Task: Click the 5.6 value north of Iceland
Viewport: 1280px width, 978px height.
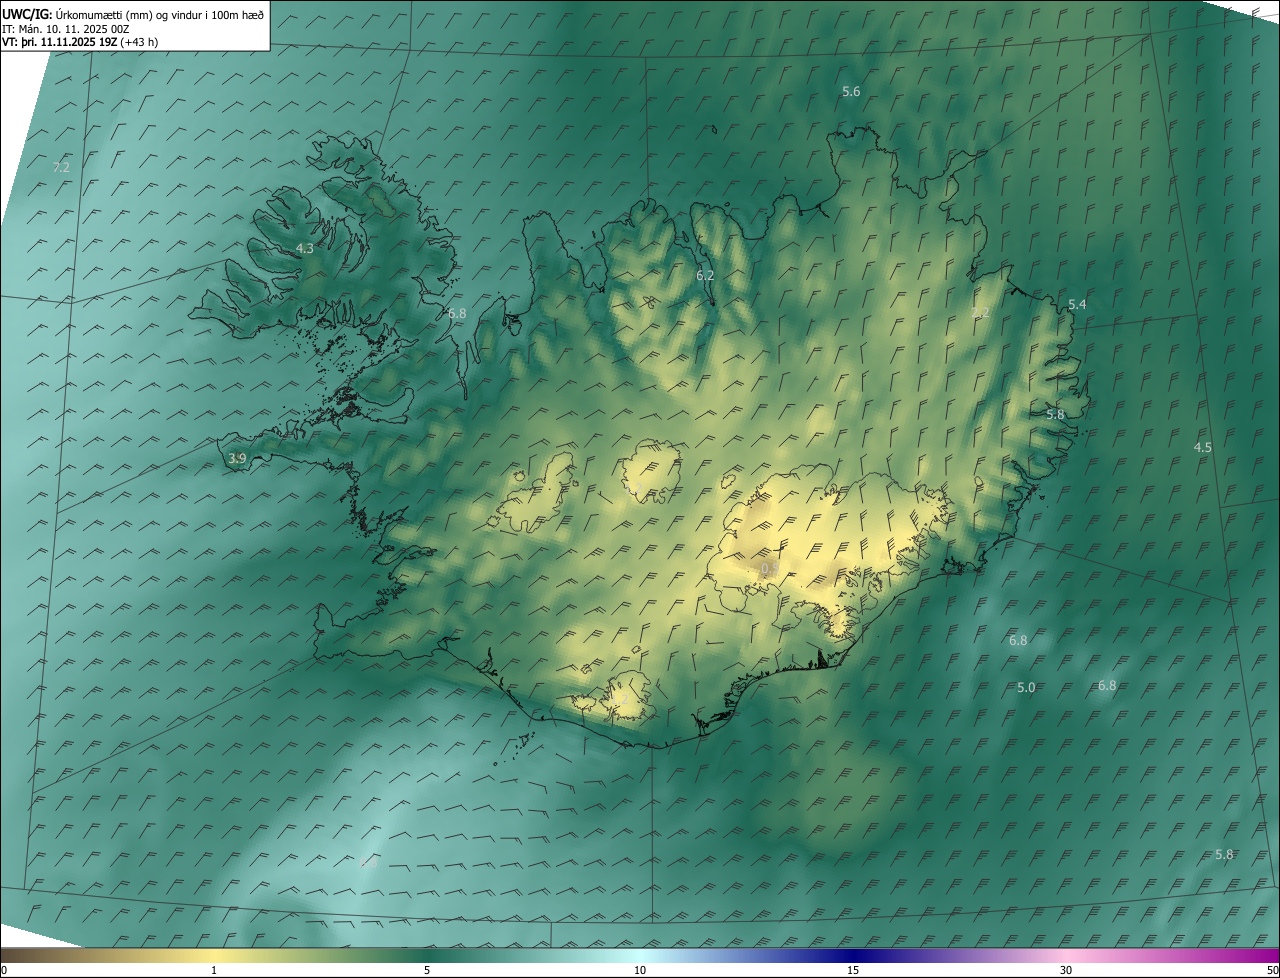Action: tap(851, 91)
